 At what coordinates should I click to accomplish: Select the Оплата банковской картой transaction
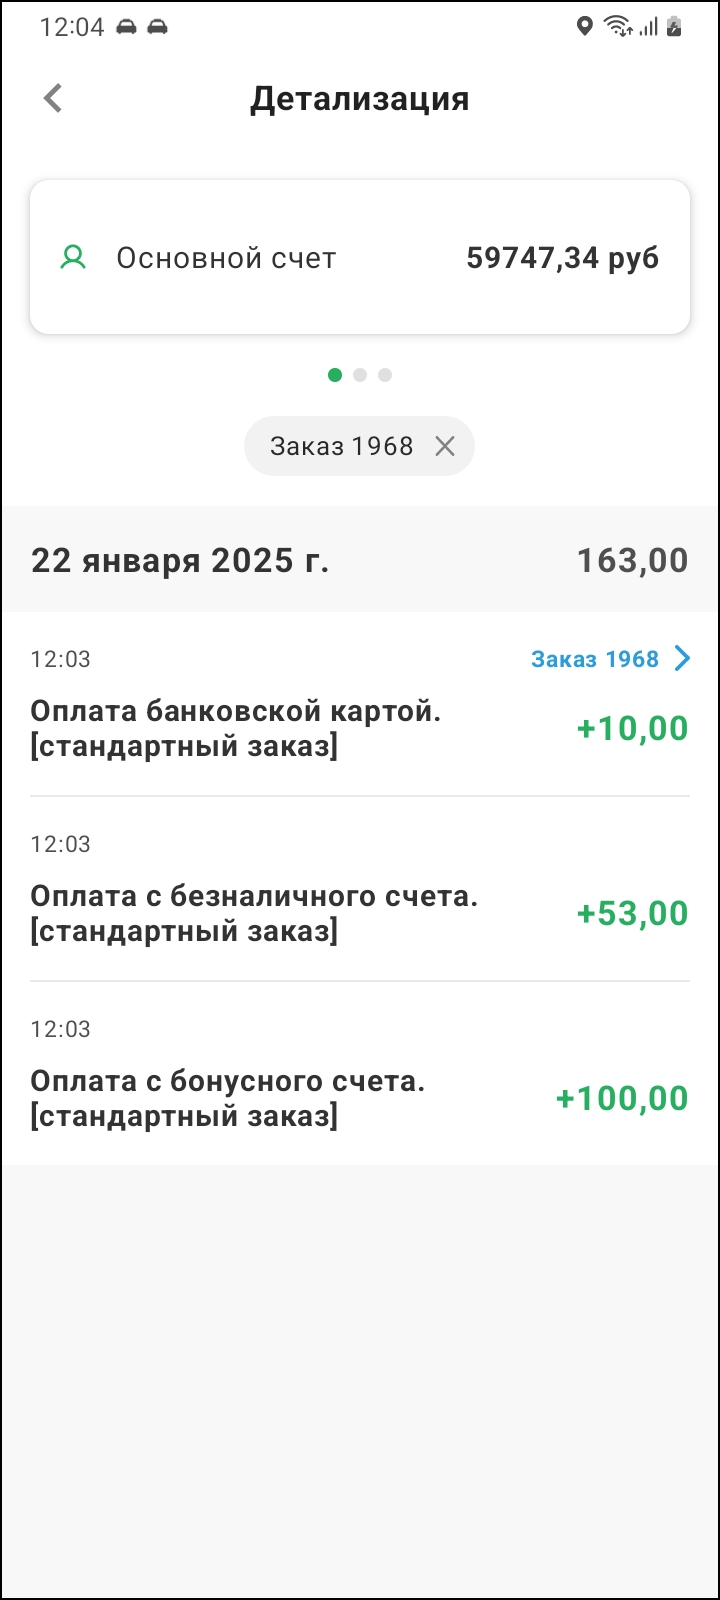236,728
